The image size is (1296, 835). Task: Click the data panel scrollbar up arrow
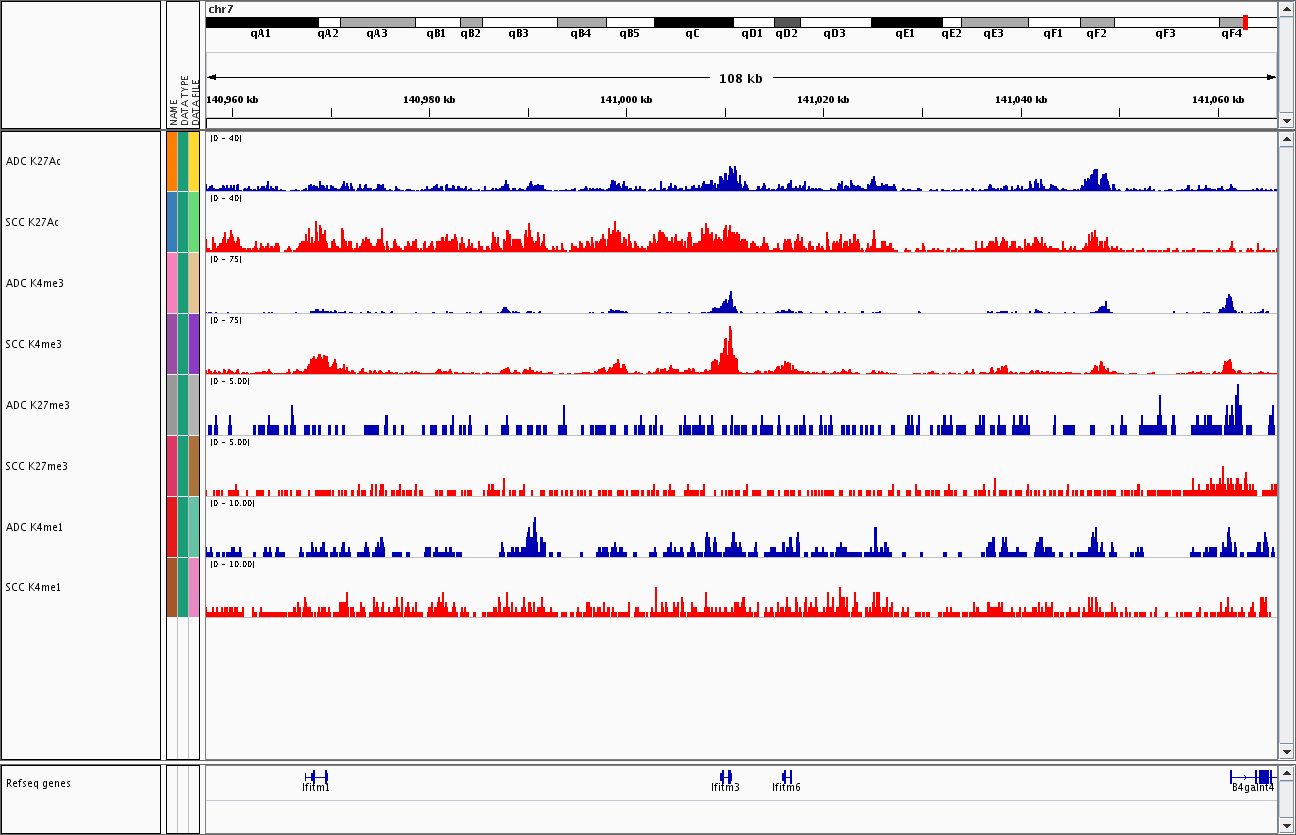[x=1286, y=139]
